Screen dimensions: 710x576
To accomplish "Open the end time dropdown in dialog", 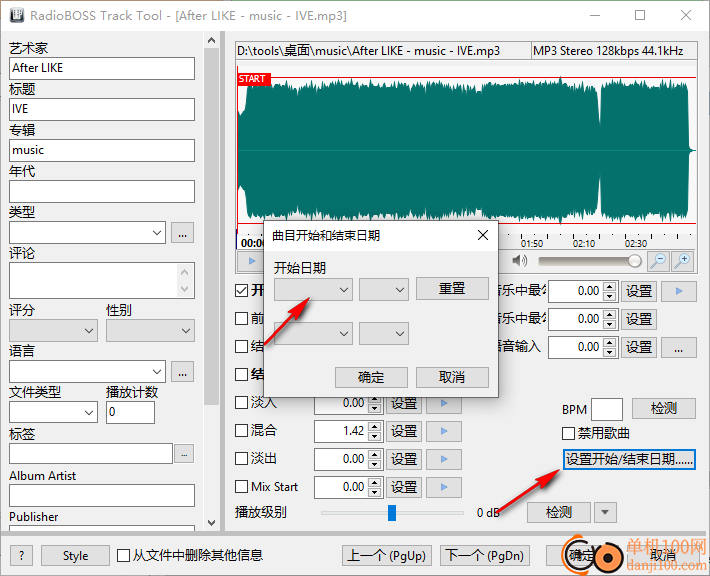I will 384,334.
